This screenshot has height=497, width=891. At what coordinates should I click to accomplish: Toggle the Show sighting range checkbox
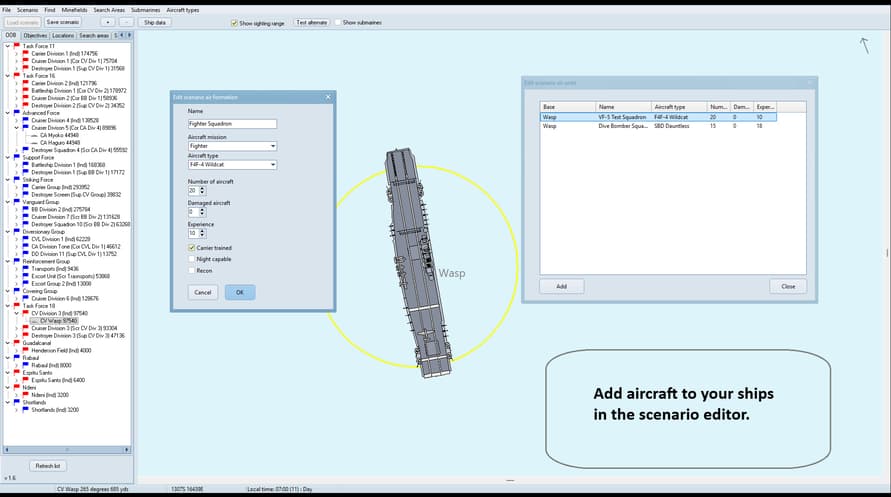tap(234, 22)
